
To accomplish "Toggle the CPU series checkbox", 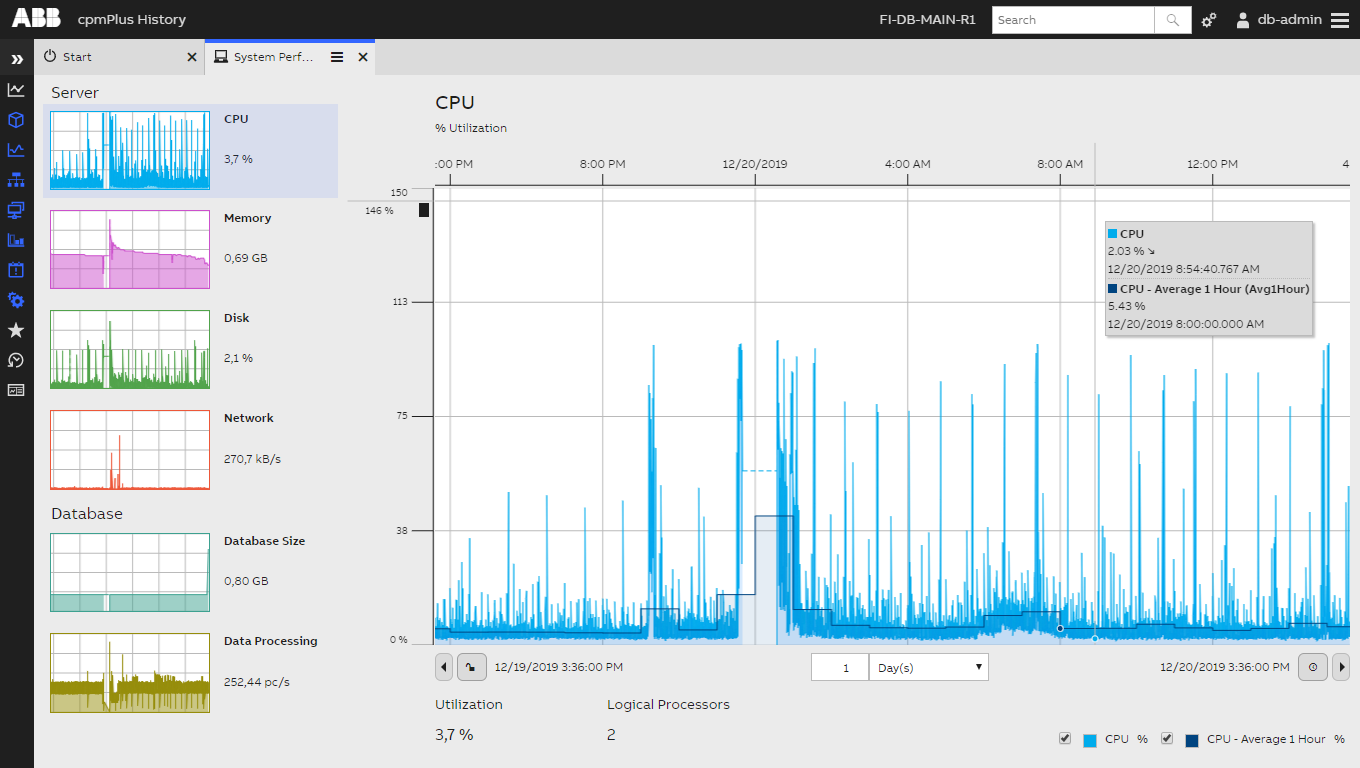I will point(1065,739).
